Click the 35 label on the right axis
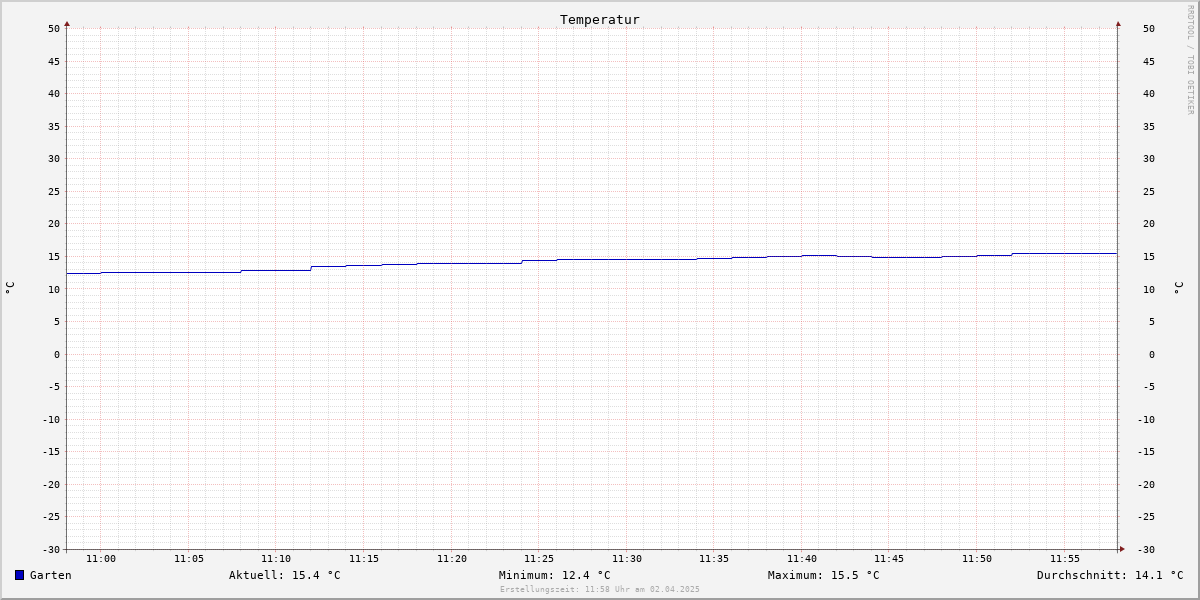The height and width of the screenshot is (600, 1200). pos(1149,127)
